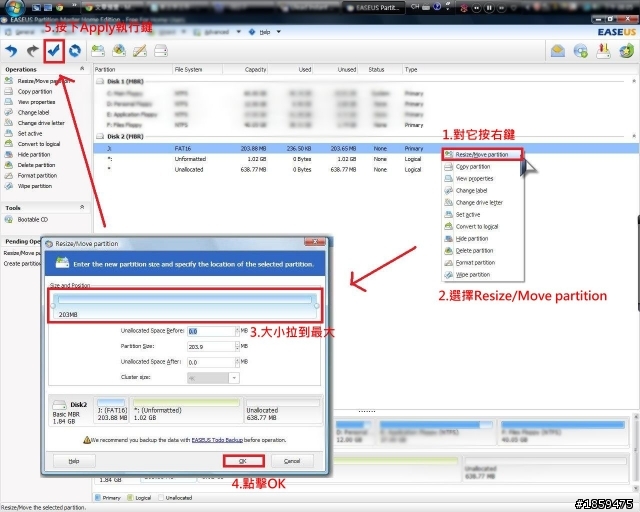640x512 pixels.
Task: Focus the Unallocated Space After field
Action: point(211,362)
